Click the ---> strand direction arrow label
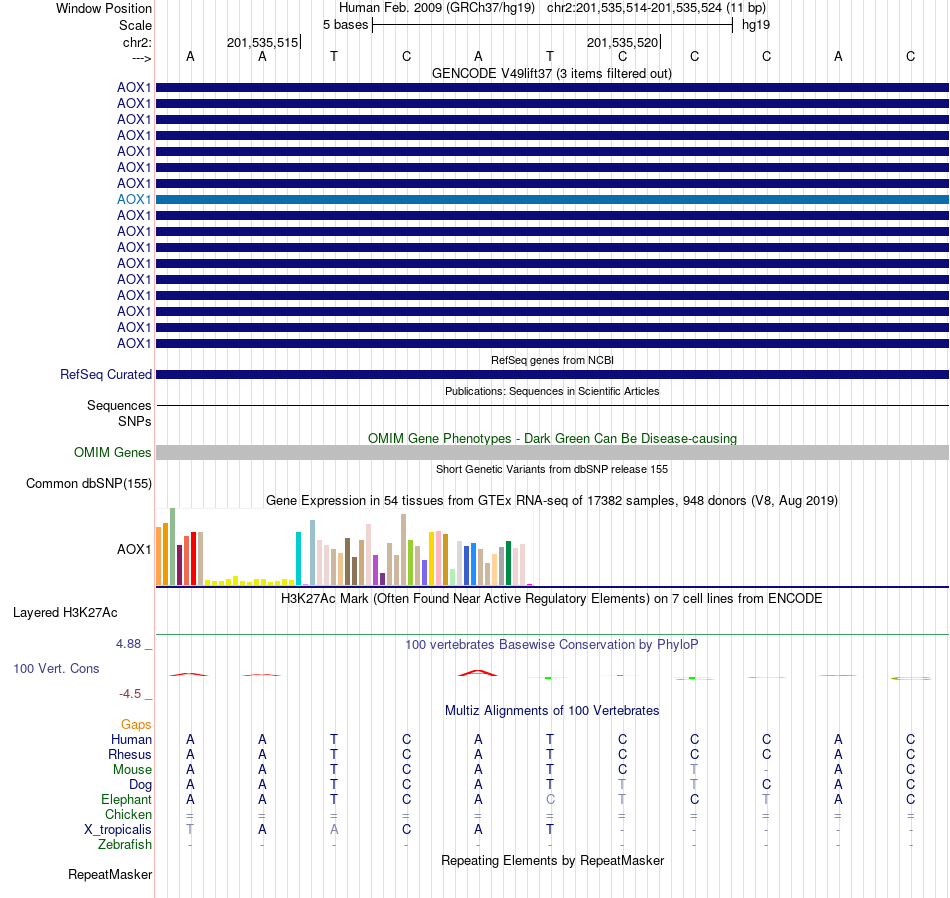The width and height of the screenshot is (950, 898). click(141, 58)
